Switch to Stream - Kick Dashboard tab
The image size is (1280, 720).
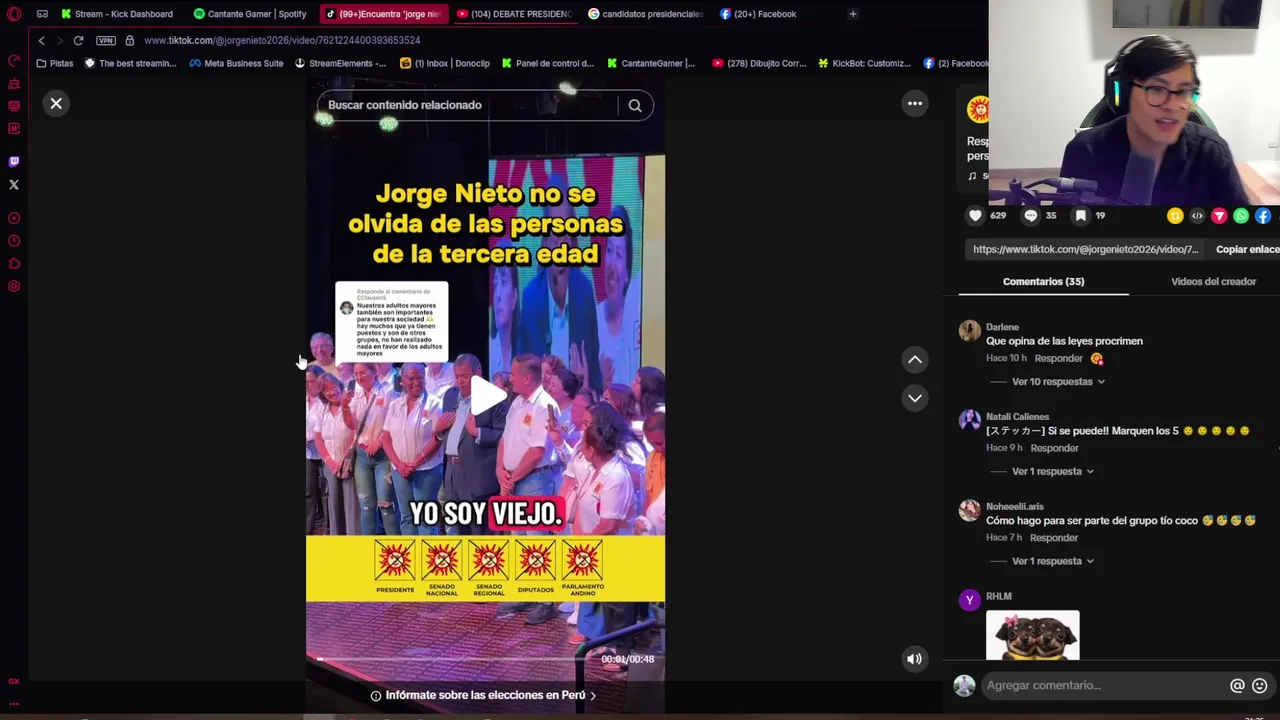coord(116,14)
